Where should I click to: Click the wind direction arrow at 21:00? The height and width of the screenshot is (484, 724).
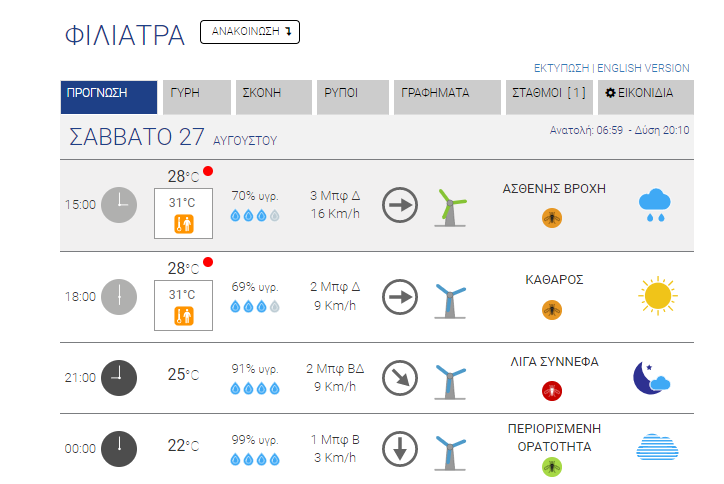400,378
